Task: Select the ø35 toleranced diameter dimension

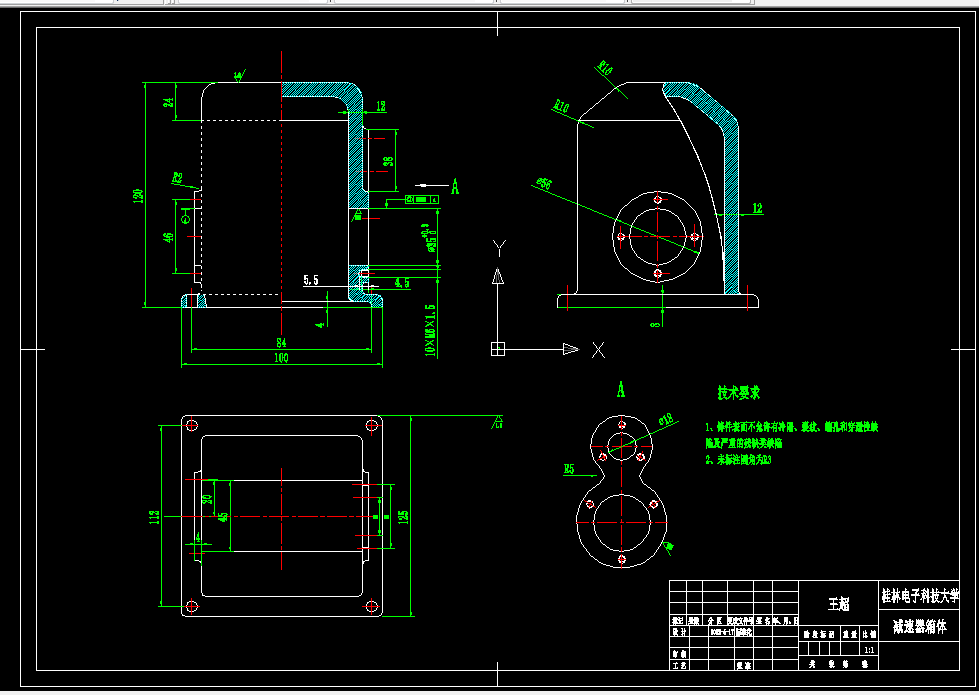Action: 431,238
